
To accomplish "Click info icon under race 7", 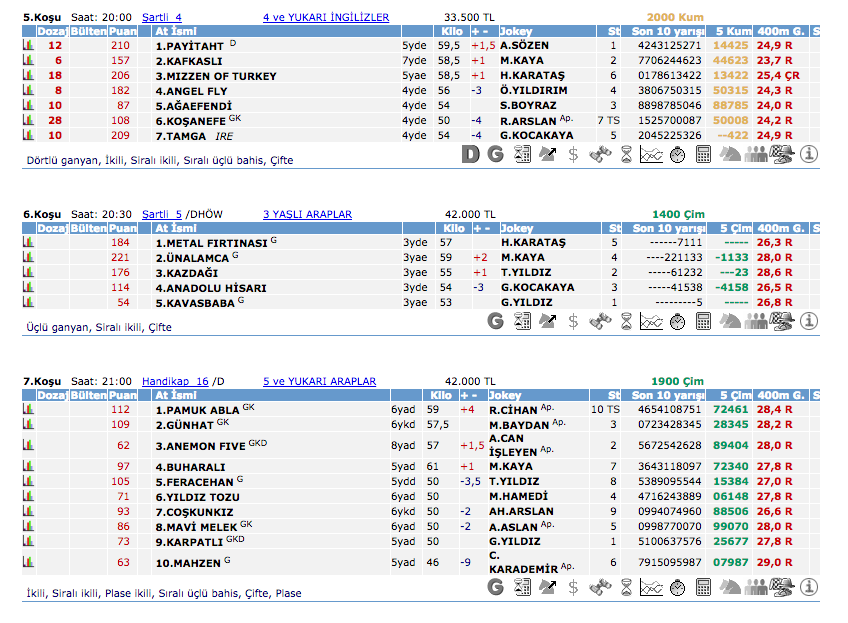I will (809, 588).
